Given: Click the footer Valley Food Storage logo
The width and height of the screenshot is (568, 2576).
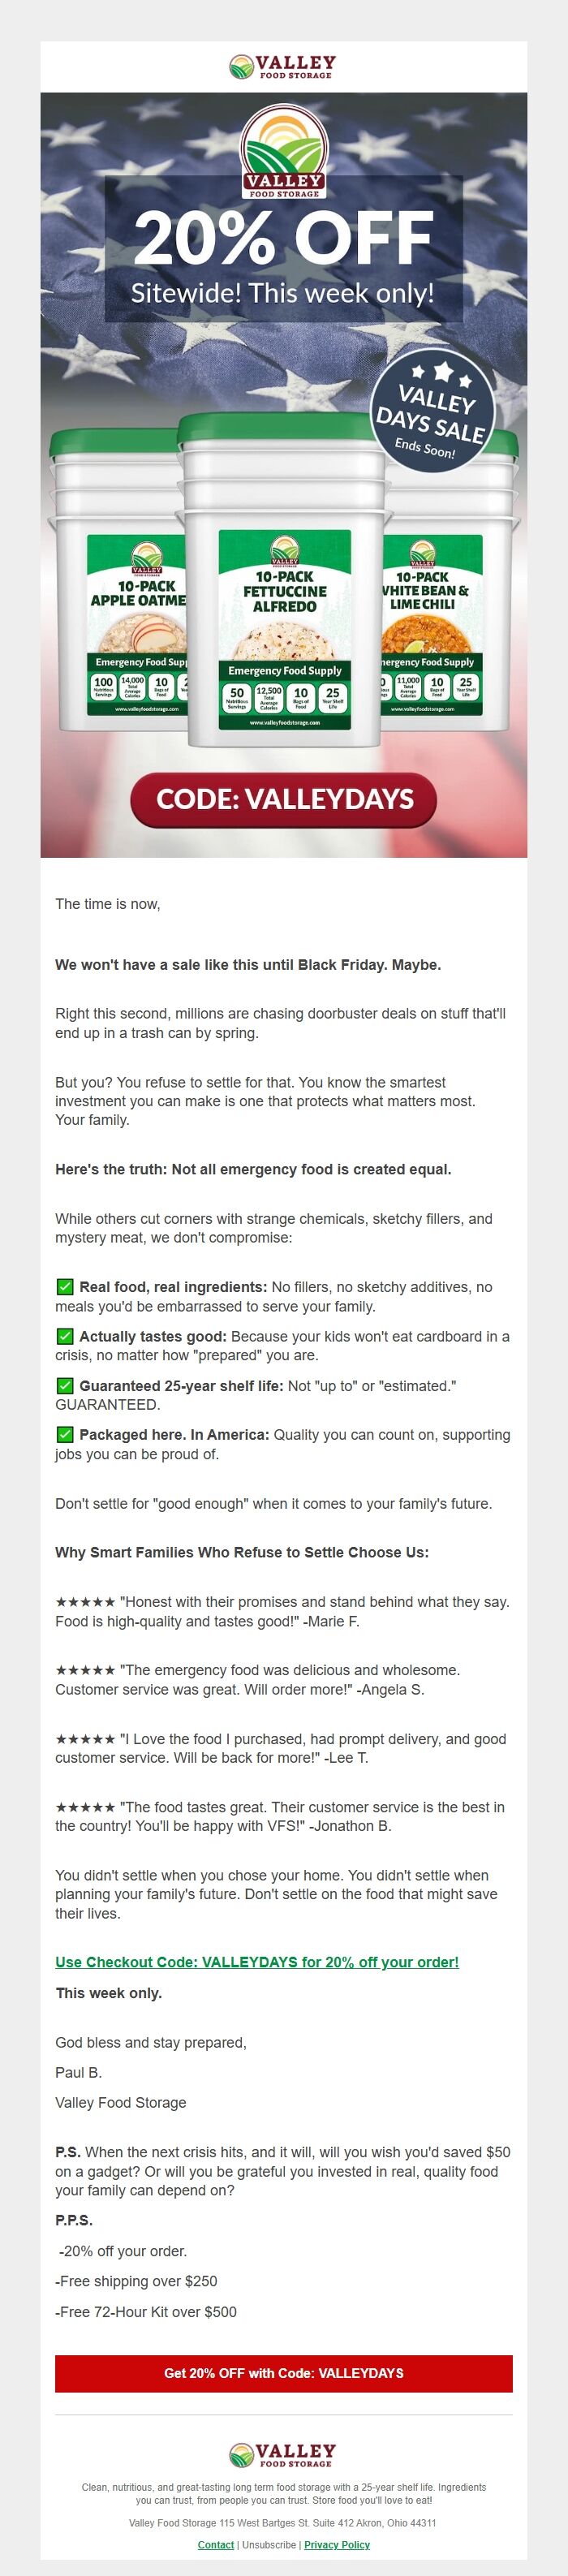Looking at the screenshot, I should 283,2455.
